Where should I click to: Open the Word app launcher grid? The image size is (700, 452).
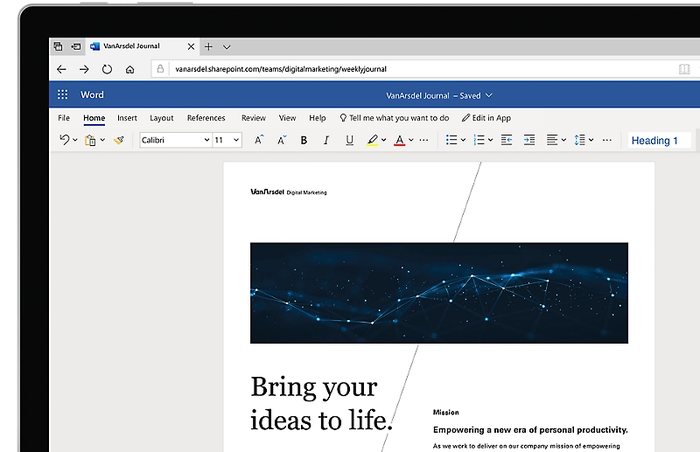pyautogui.click(x=62, y=96)
